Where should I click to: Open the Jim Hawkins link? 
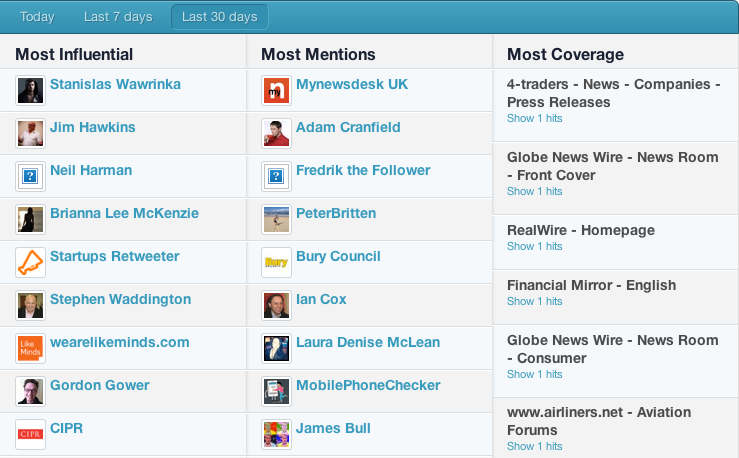tap(93, 127)
